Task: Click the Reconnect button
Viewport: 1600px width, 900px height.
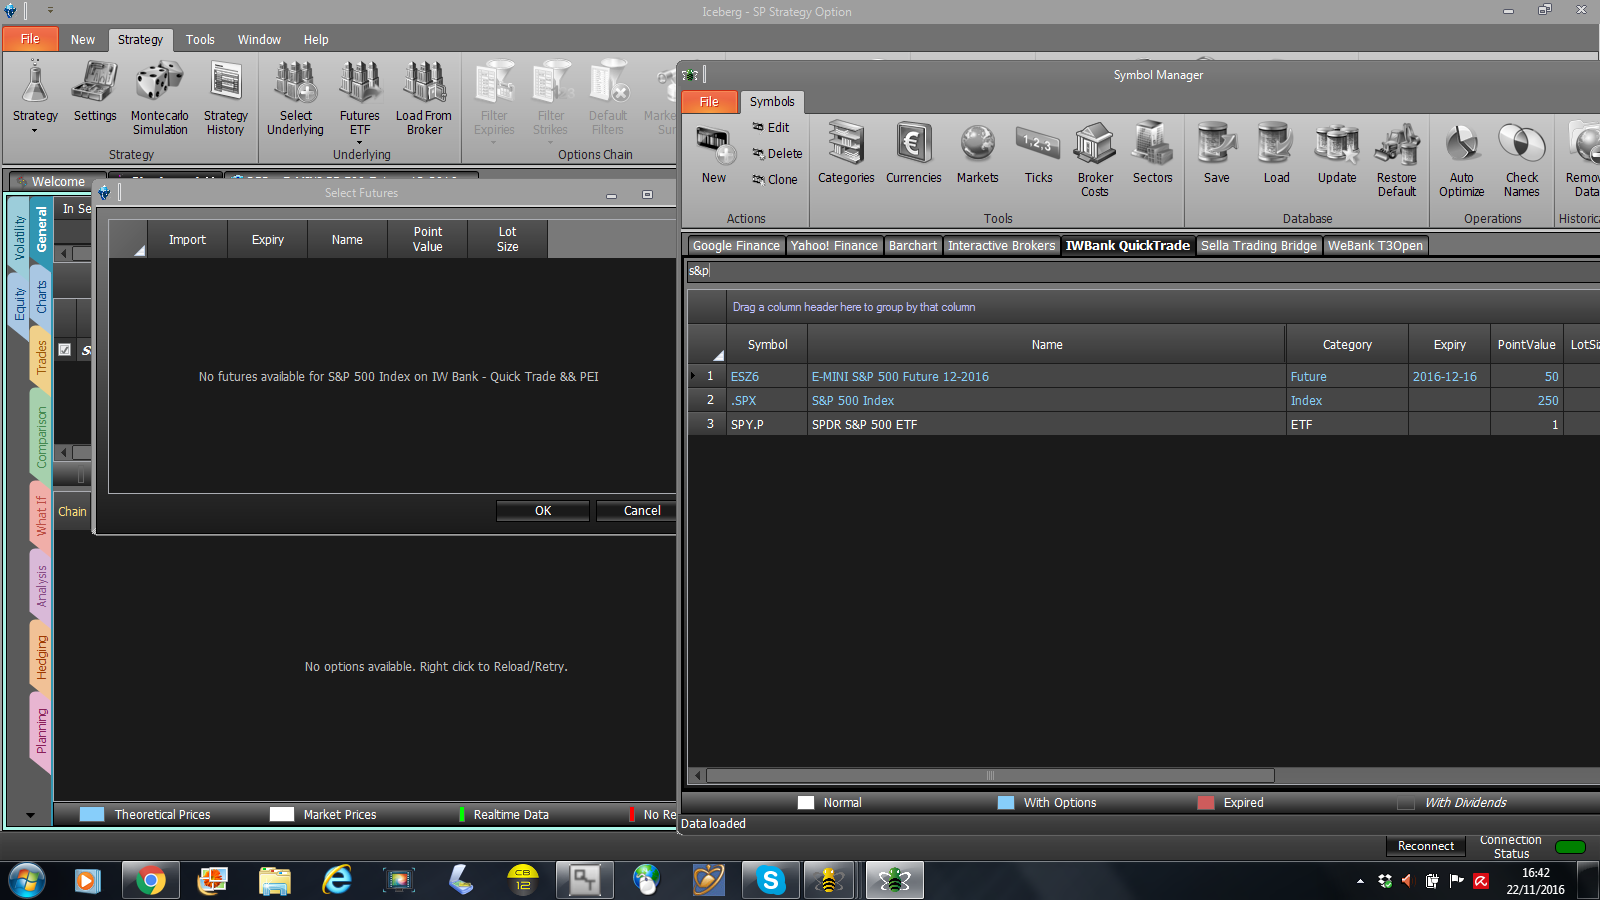Action: coord(1426,846)
